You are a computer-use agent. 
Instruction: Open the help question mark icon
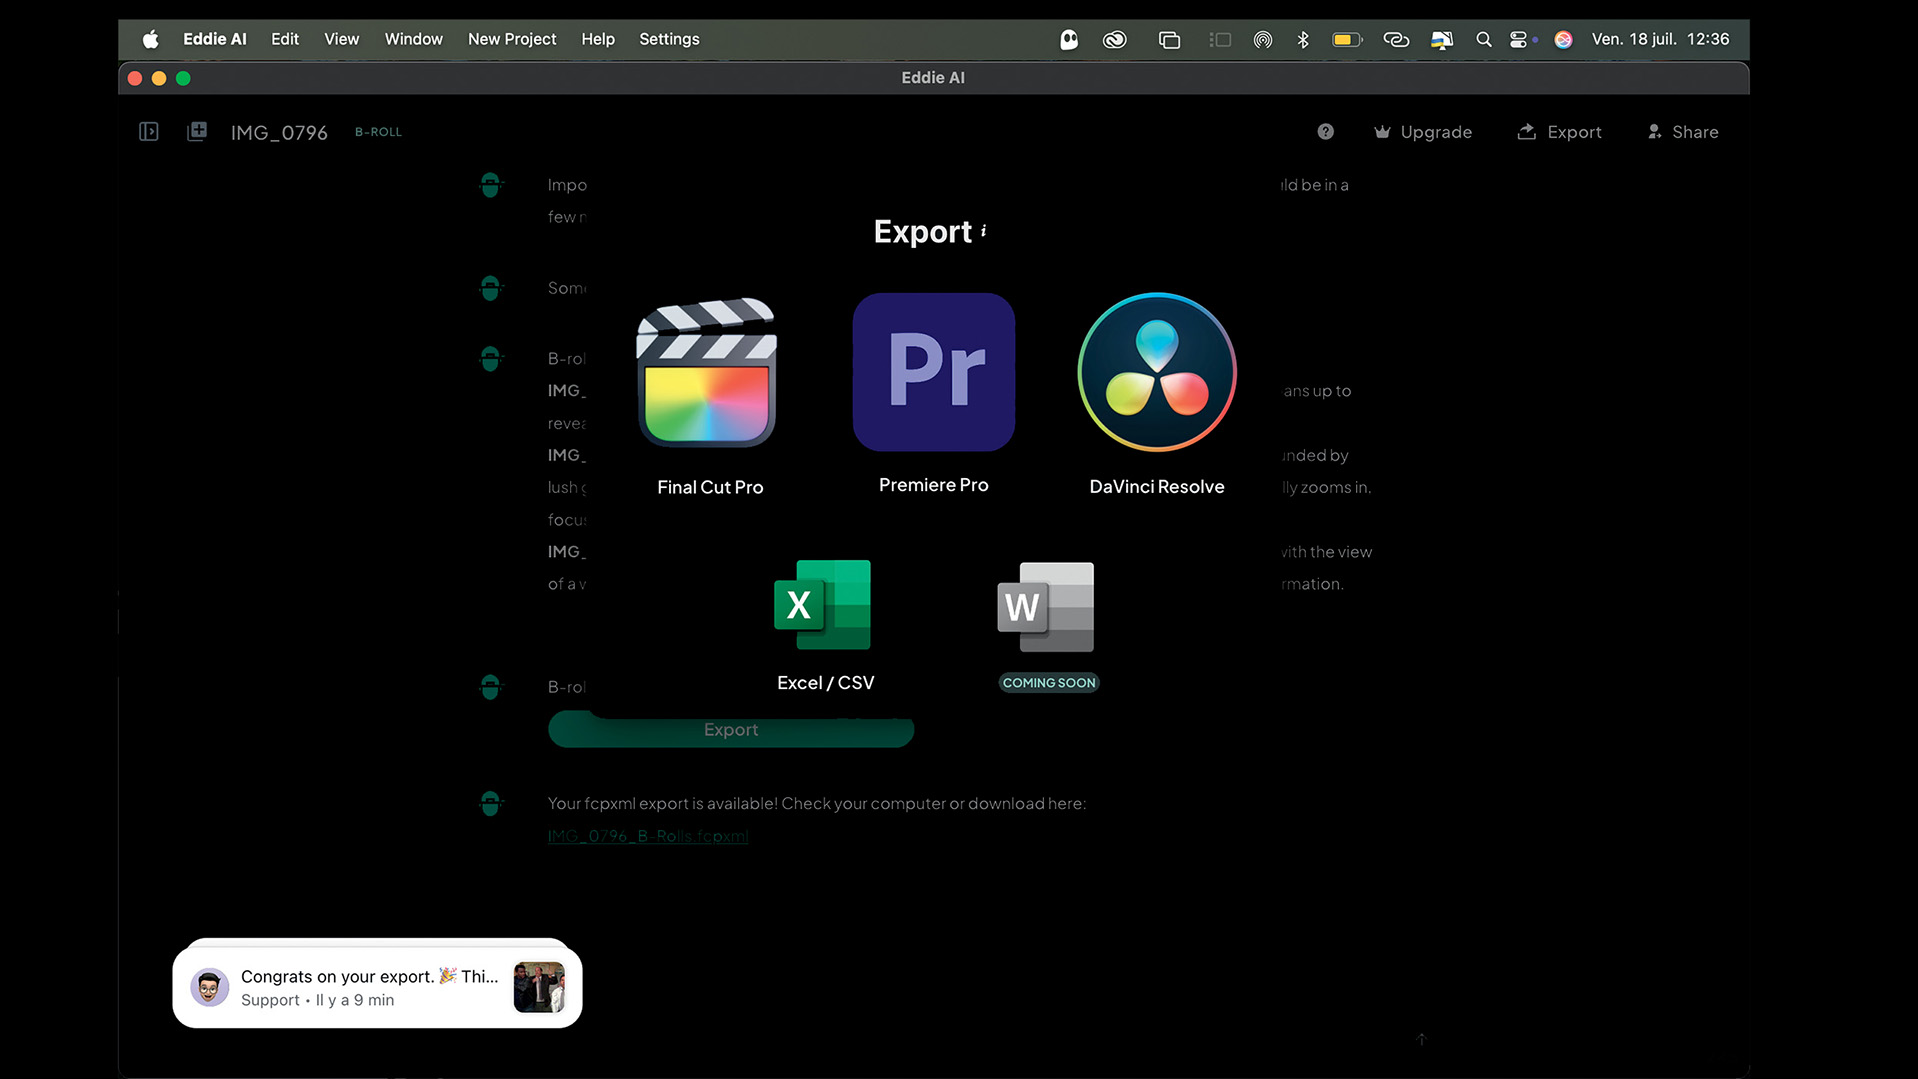1325,132
